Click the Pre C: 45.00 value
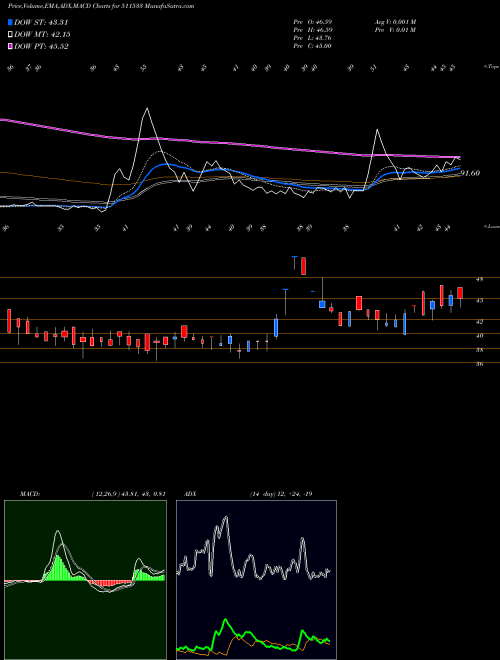This screenshot has height=660, width=500. [x=312, y=46]
